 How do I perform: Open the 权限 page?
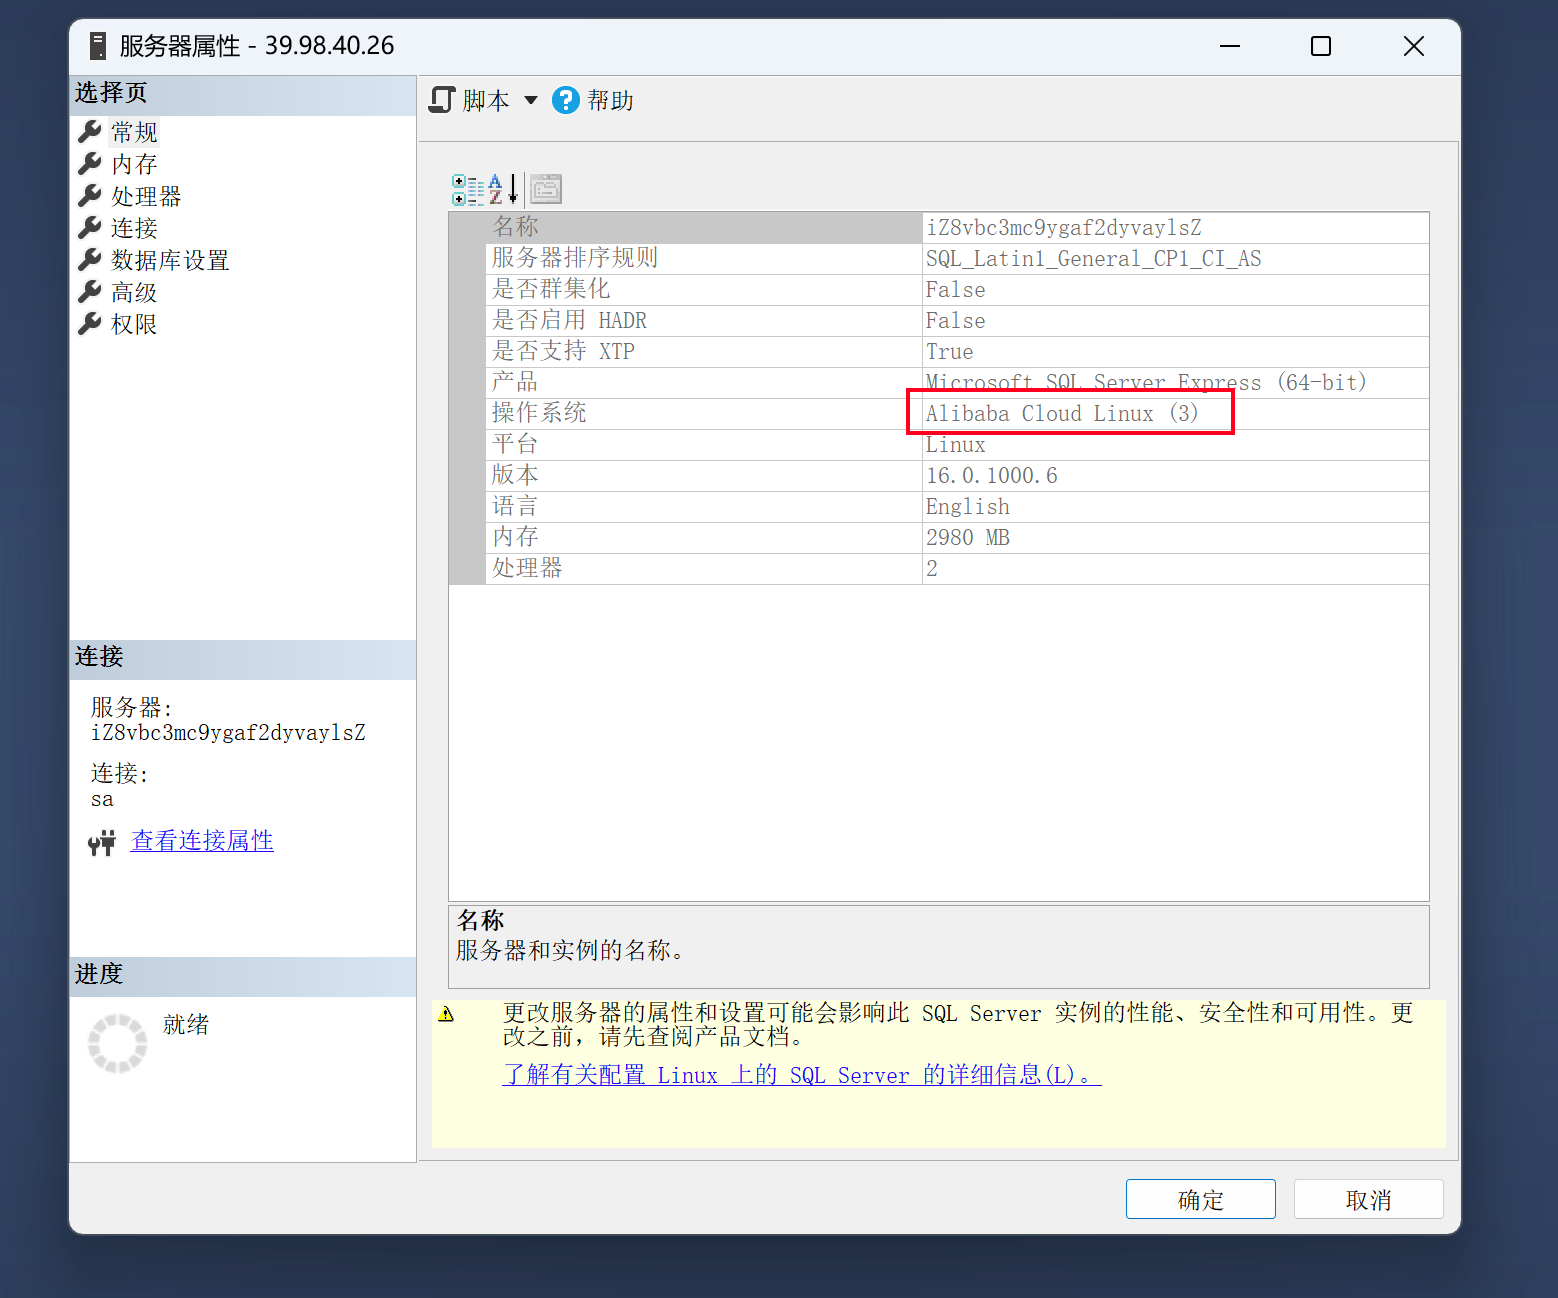134,324
